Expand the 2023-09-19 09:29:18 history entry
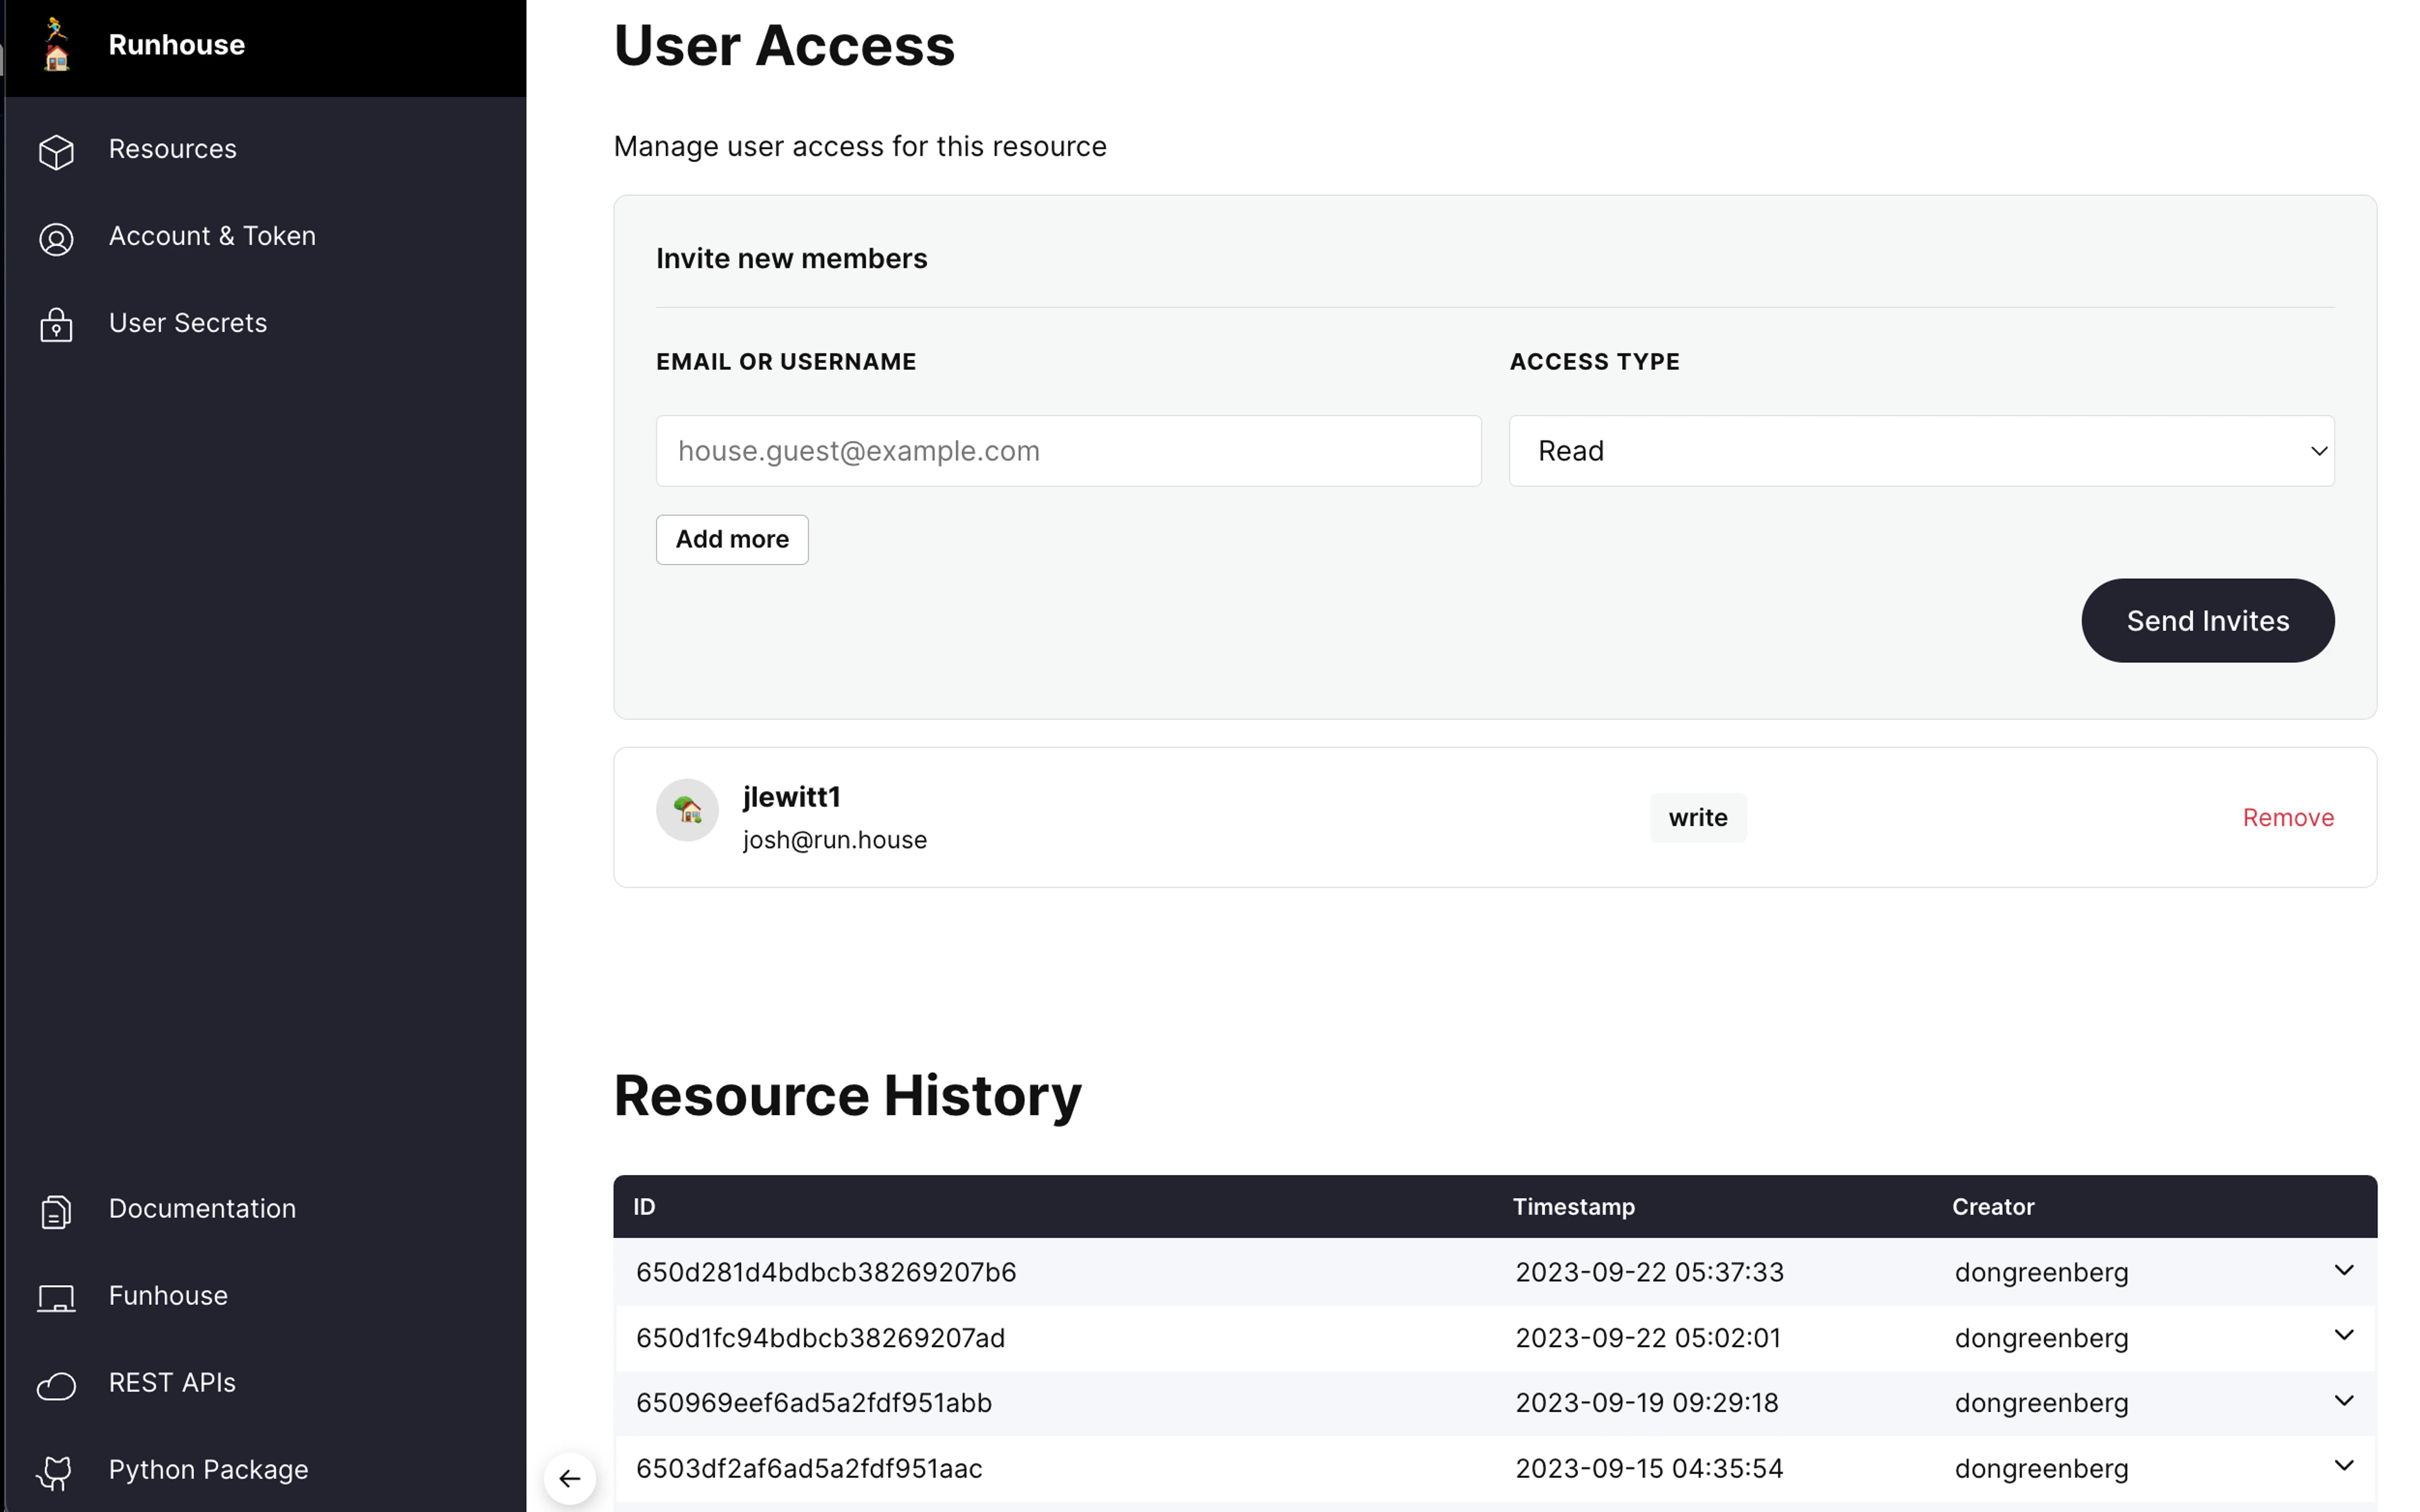Viewport: 2420px width, 1512px height. [2343, 1400]
